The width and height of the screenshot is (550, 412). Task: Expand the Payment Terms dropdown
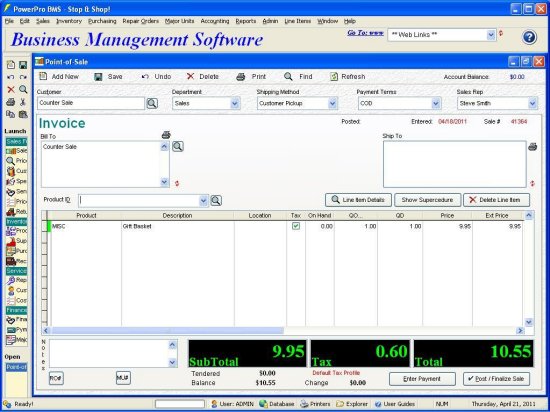tap(436, 103)
